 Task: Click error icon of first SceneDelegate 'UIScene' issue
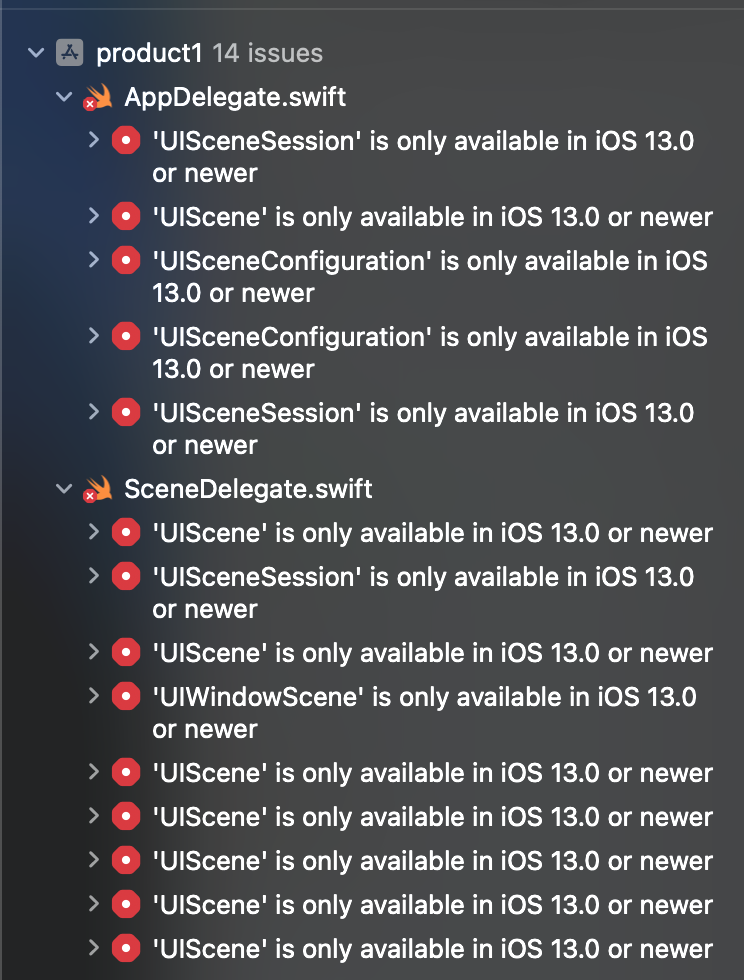point(126,533)
